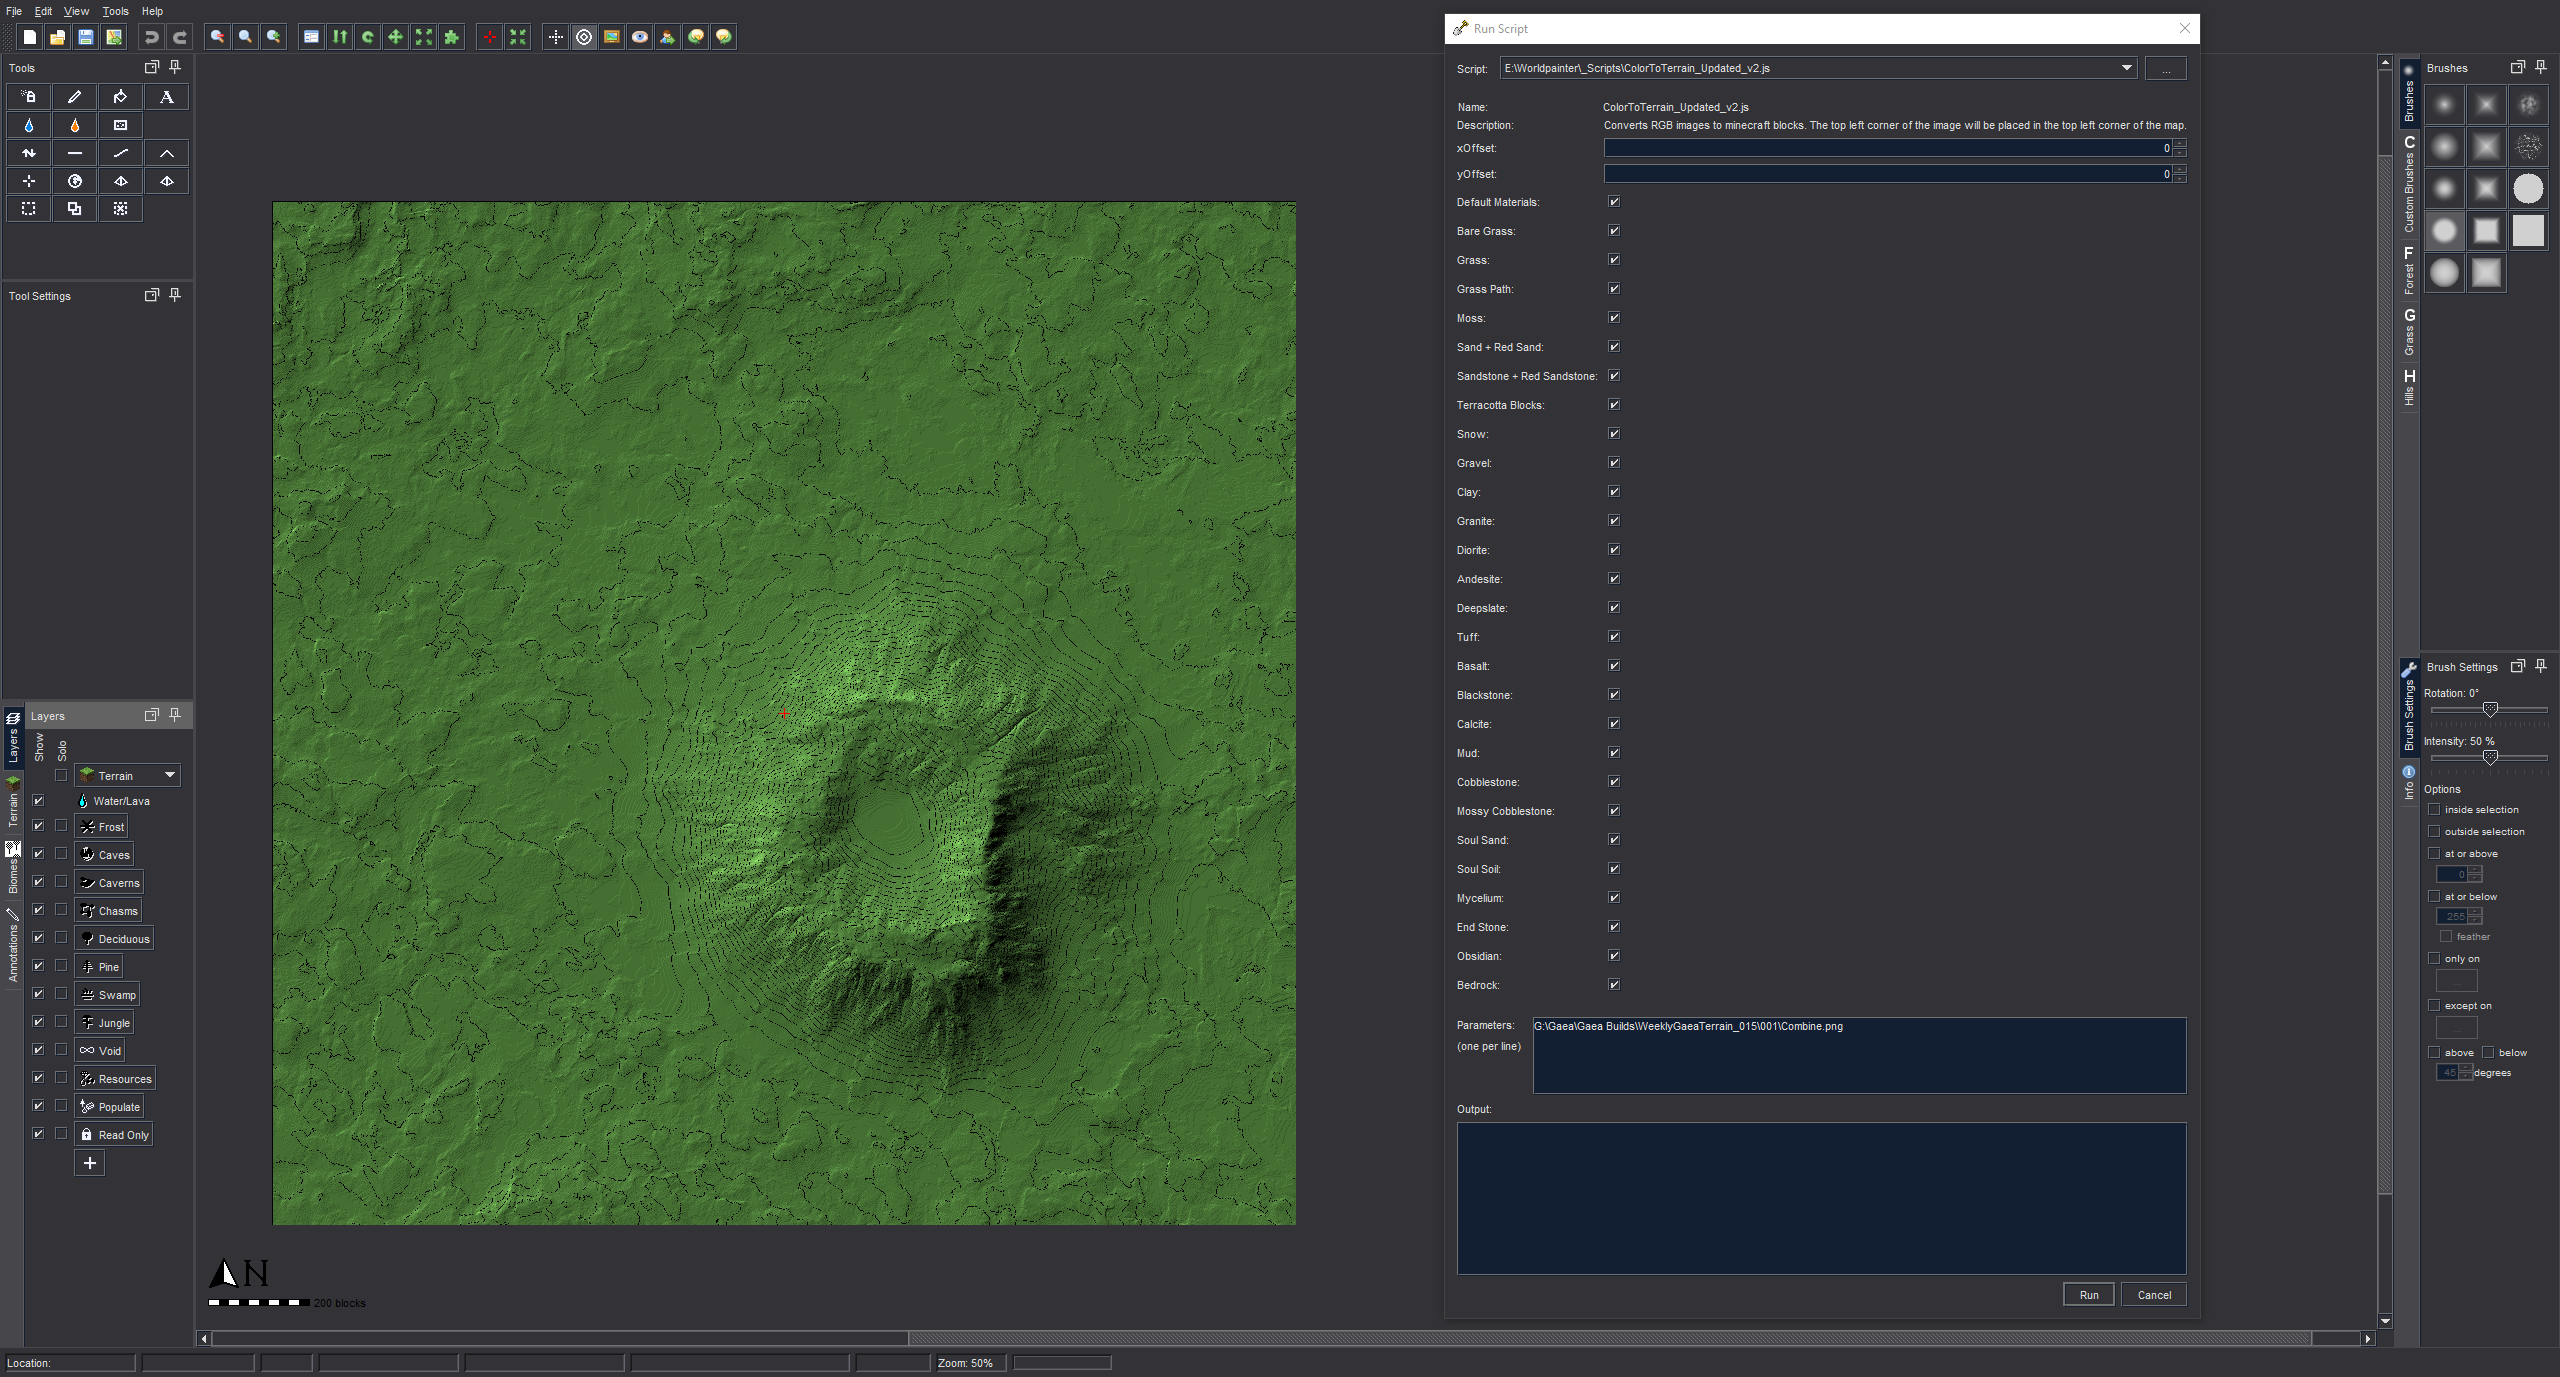The height and width of the screenshot is (1377, 2560).
Task: Click the Rotate world green arrow icon
Action: [368, 37]
